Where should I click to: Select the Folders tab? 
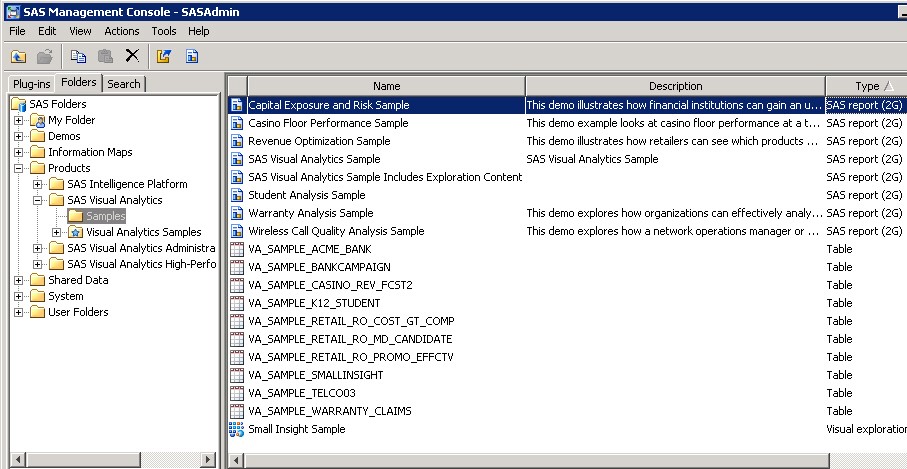coord(79,82)
